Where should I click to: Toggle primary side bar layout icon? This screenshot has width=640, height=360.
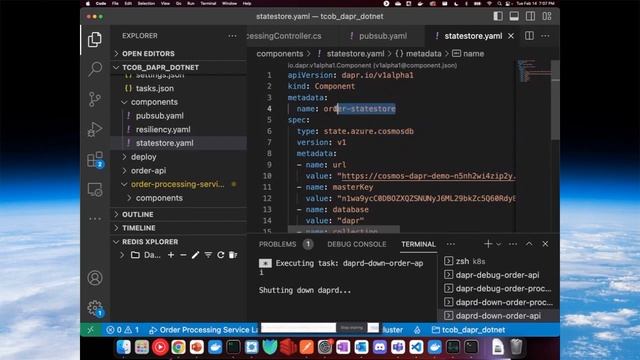coord(498,16)
